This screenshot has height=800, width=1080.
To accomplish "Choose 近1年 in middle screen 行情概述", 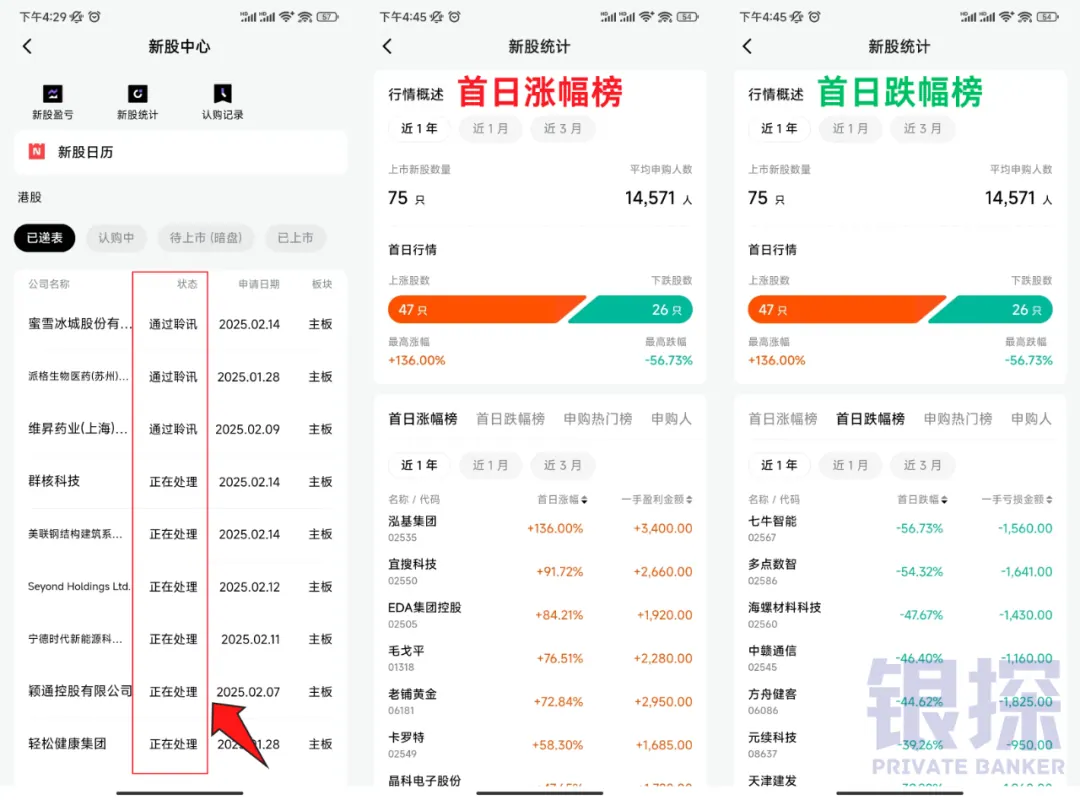I will 419,128.
